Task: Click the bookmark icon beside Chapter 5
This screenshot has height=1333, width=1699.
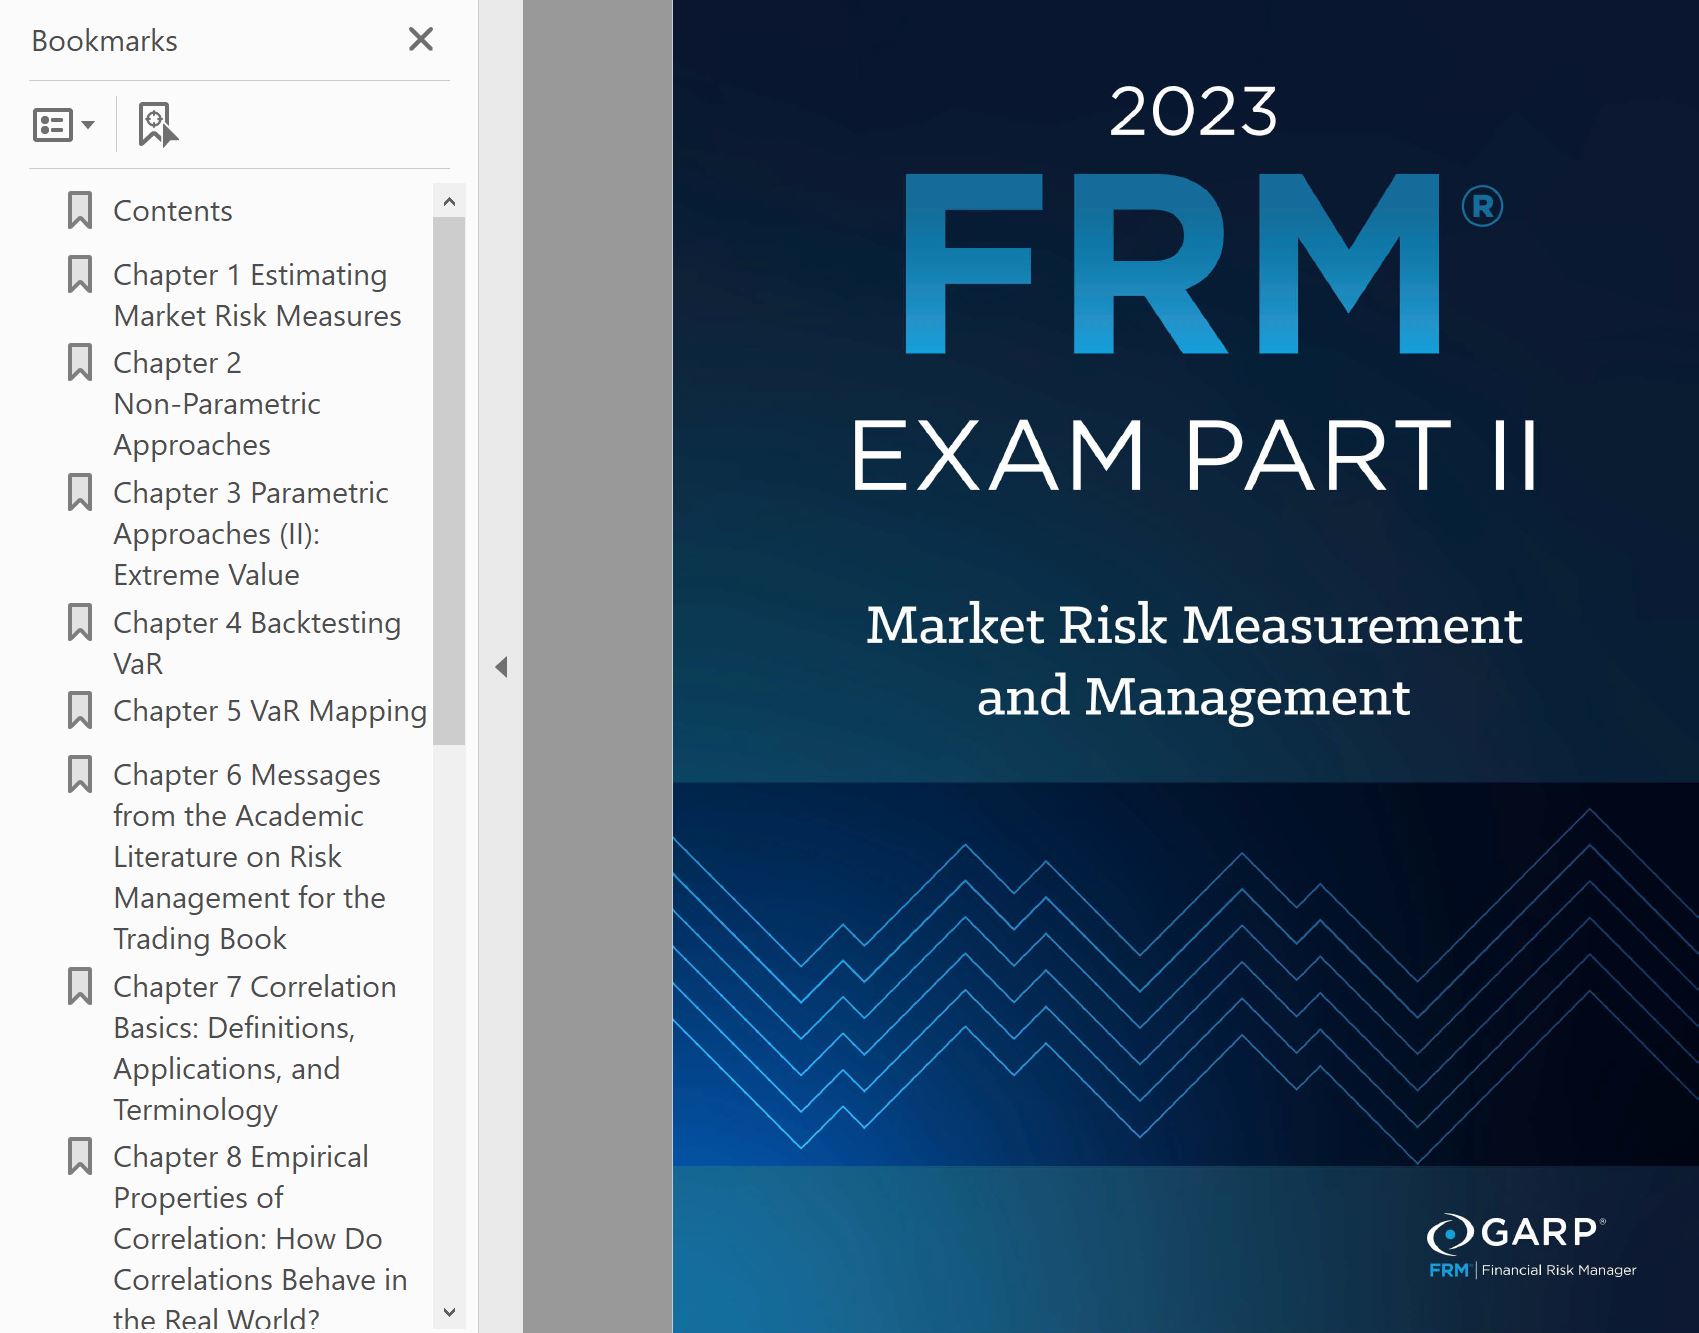Action: (80, 711)
